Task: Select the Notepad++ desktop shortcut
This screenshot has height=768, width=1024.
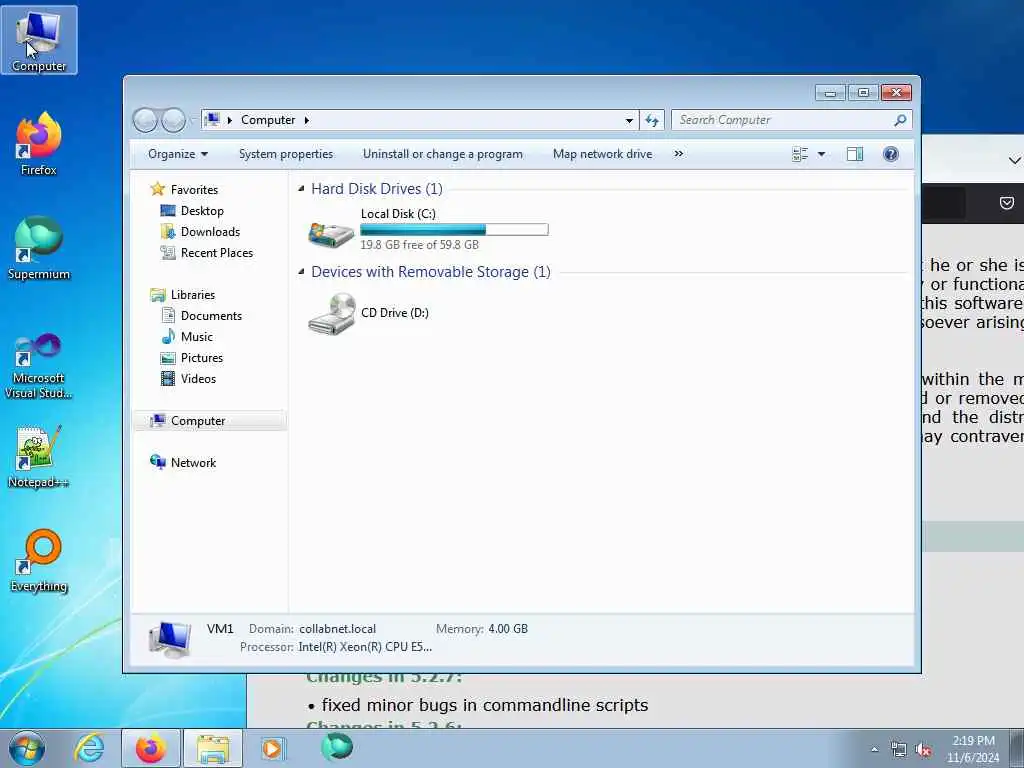Action: 39,457
